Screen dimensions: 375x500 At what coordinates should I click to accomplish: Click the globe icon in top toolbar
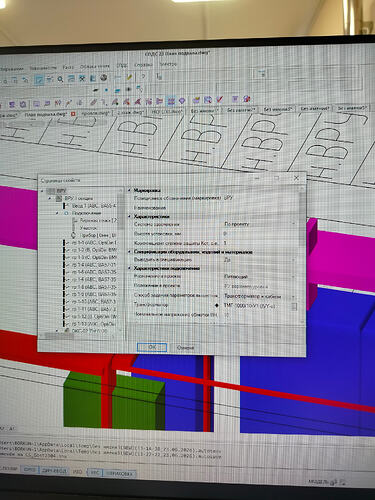click(104, 78)
